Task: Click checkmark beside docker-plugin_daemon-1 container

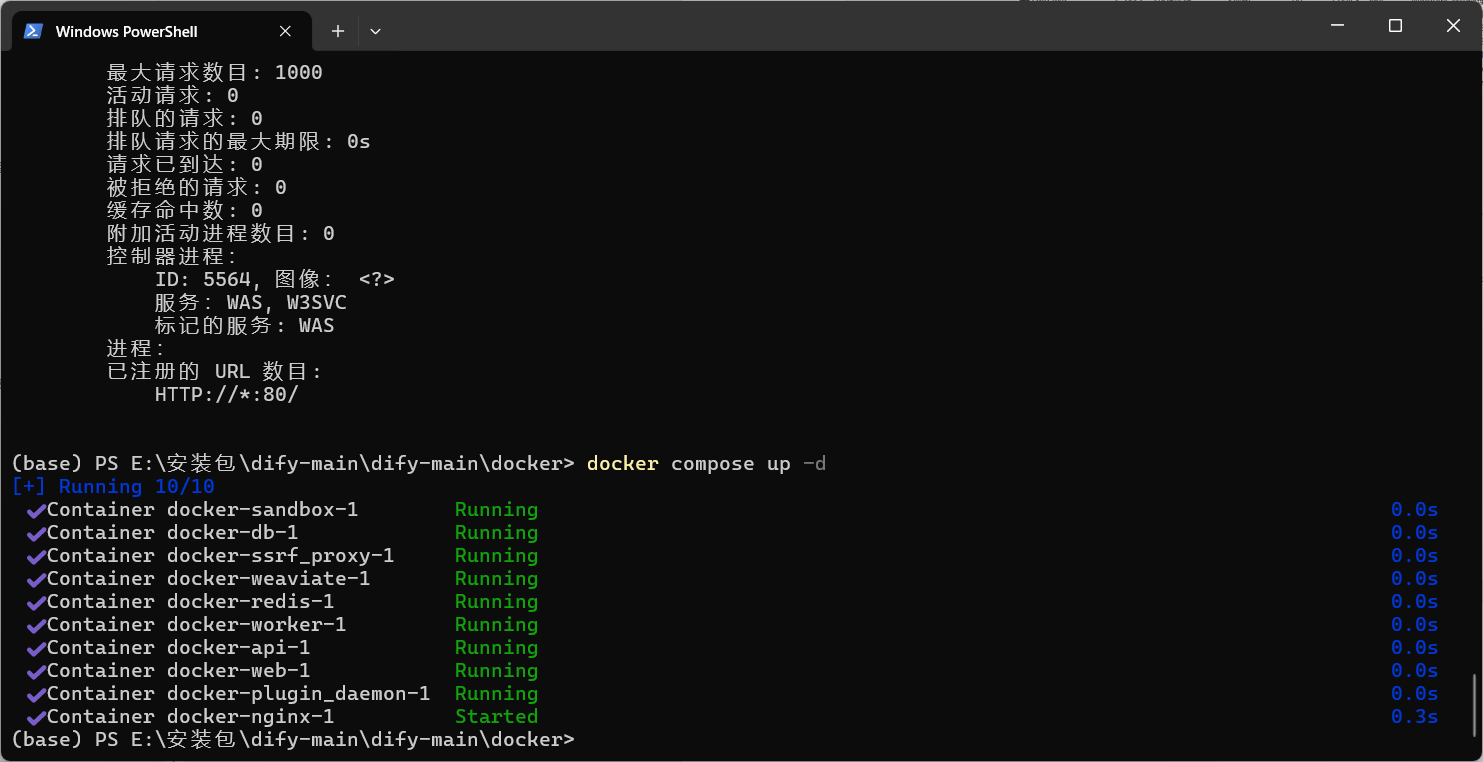Action: pyautogui.click(x=36, y=694)
